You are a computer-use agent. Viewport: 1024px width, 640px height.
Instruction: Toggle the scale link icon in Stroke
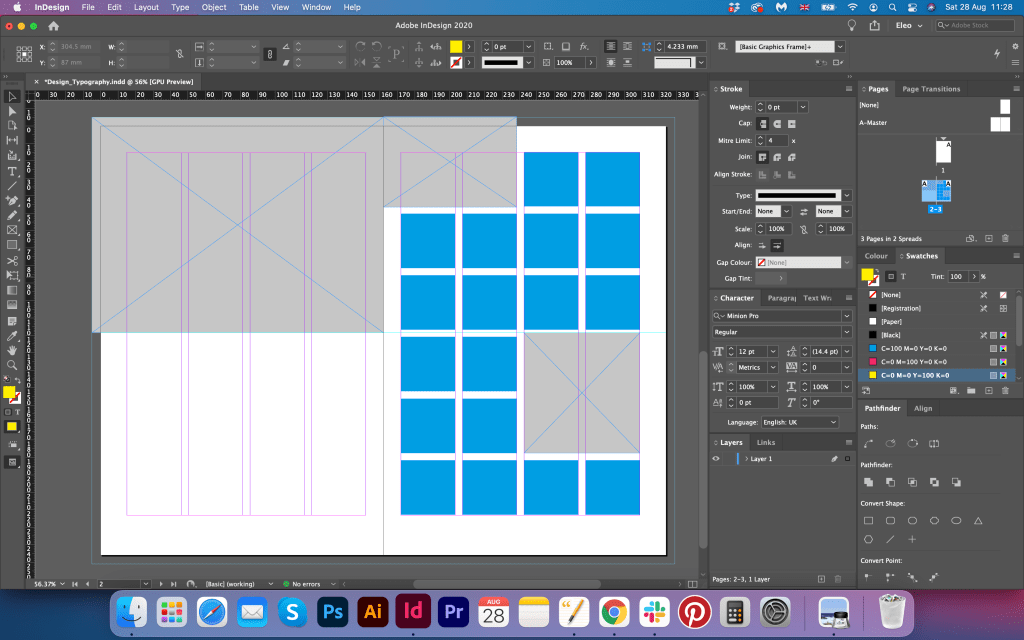point(803,229)
